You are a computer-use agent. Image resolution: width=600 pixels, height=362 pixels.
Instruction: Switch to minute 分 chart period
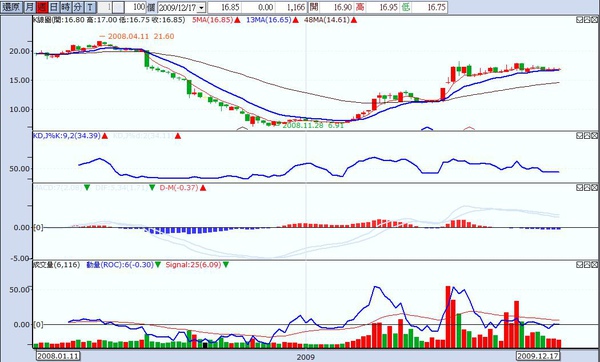[x=78, y=7]
